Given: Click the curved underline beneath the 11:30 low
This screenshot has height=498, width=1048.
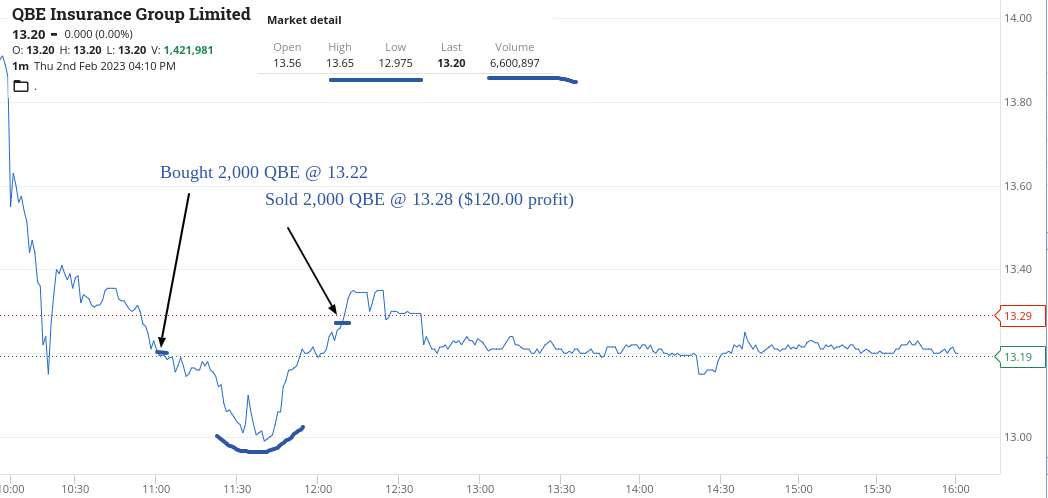Looking at the screenshot, I should [258, 450].
